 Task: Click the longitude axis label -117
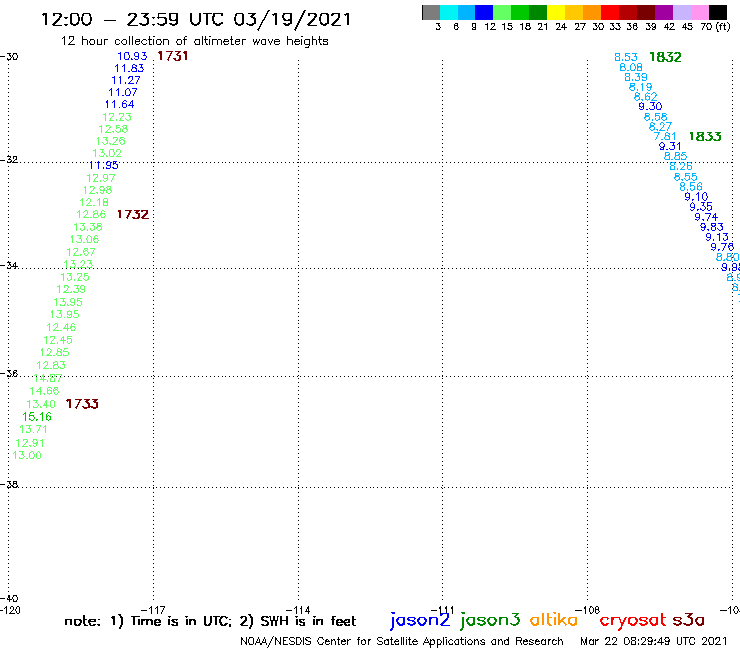click(x=153, y=610)
